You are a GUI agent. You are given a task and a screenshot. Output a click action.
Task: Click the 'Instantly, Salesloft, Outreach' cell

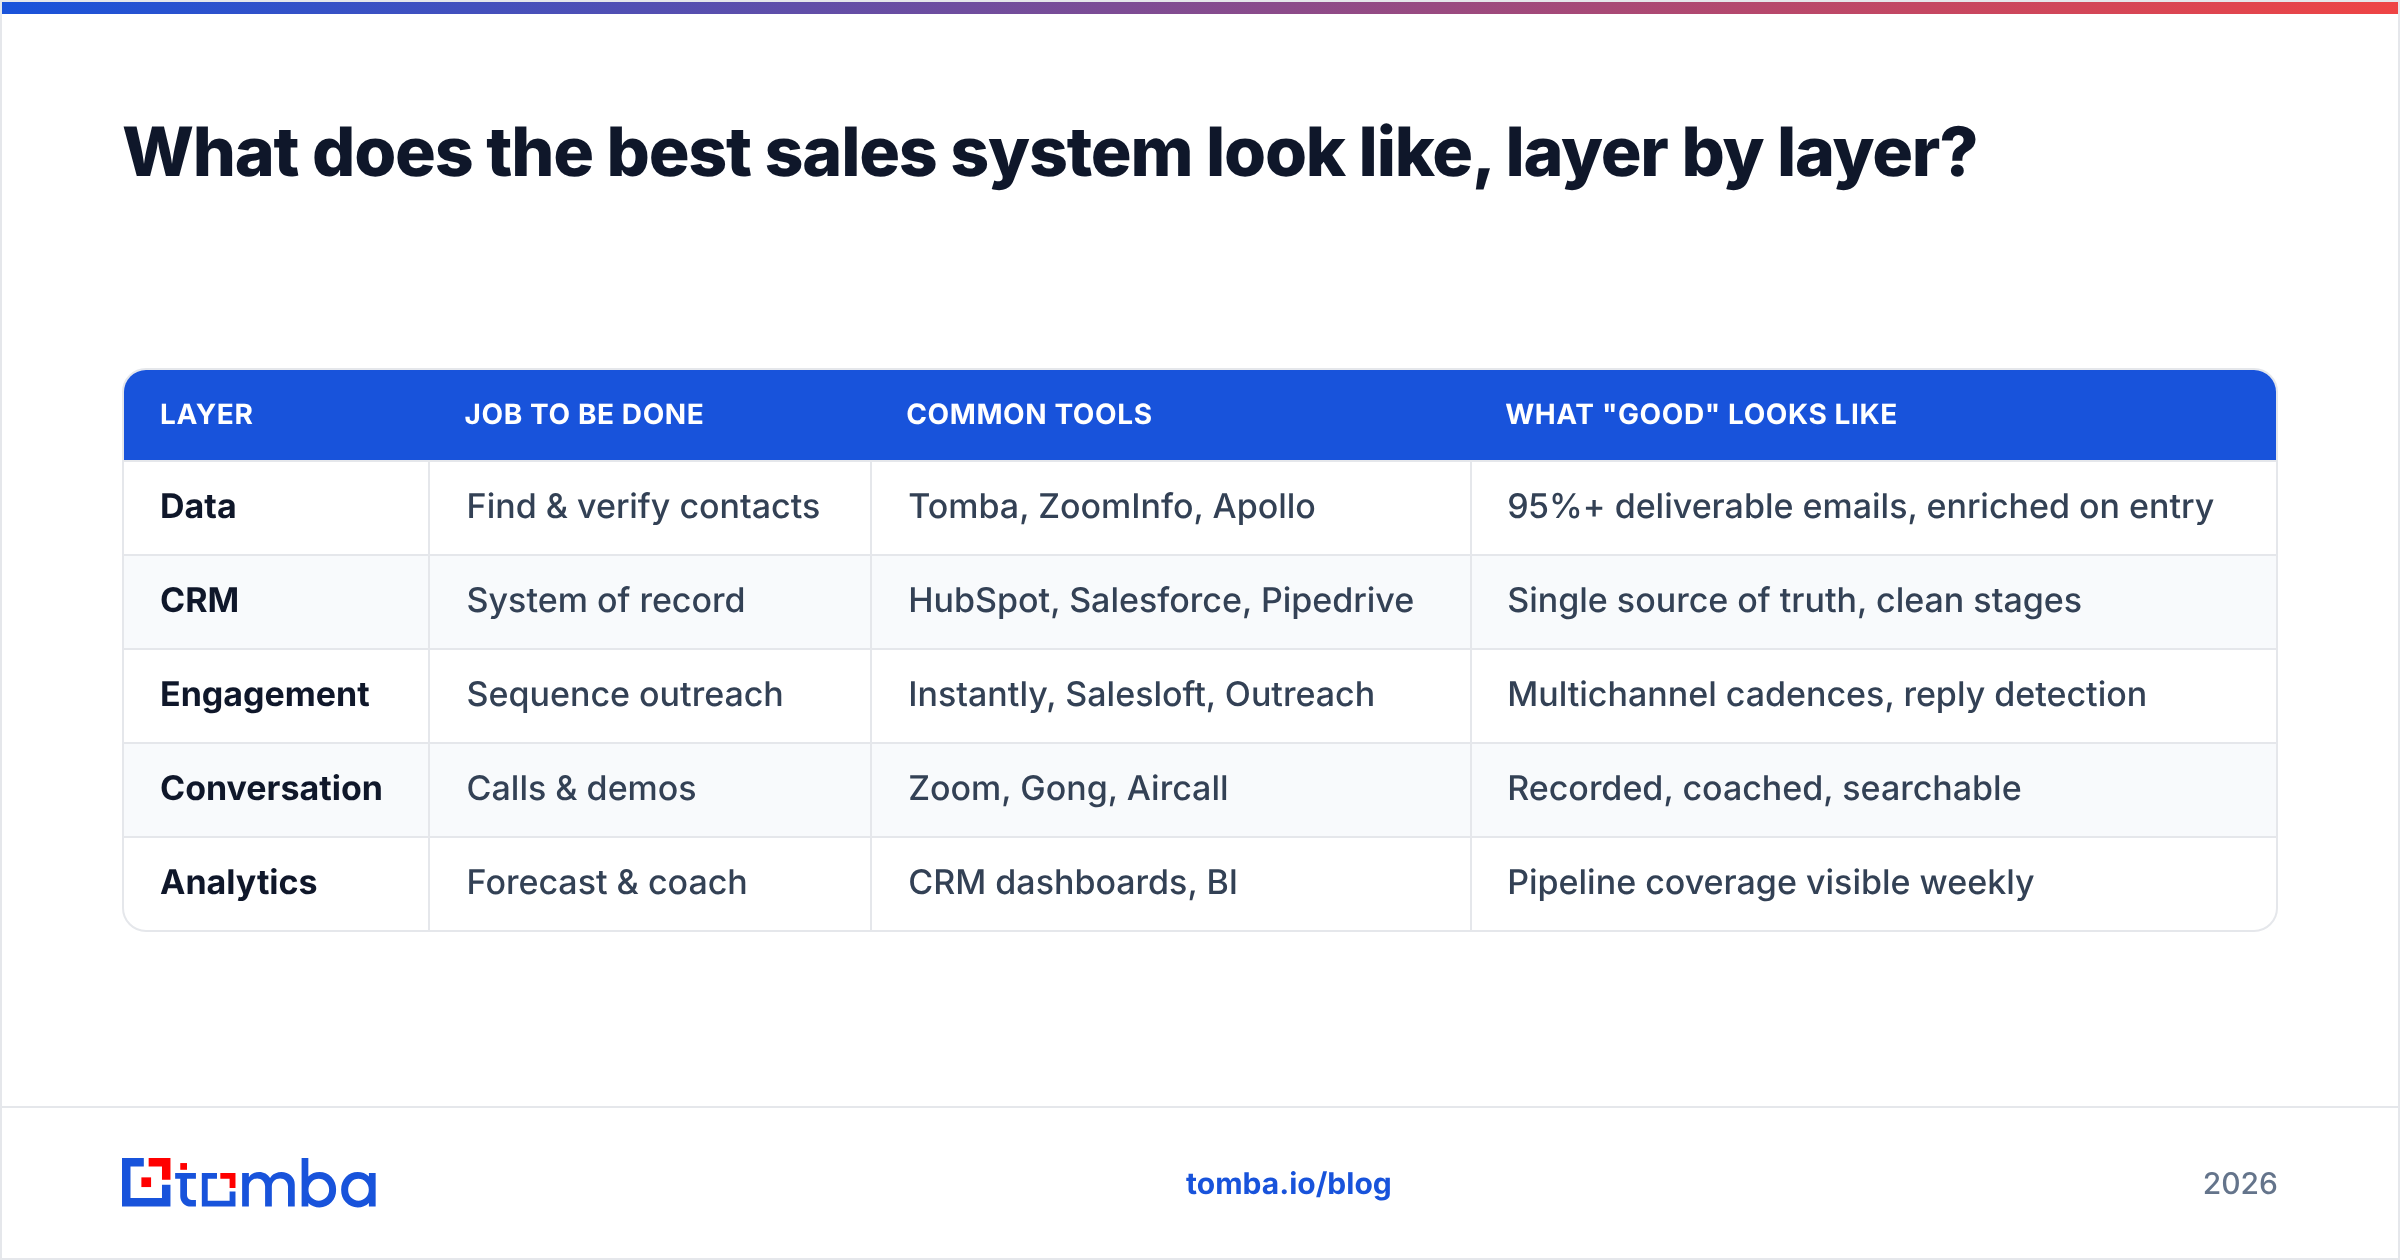point(1171,695)
